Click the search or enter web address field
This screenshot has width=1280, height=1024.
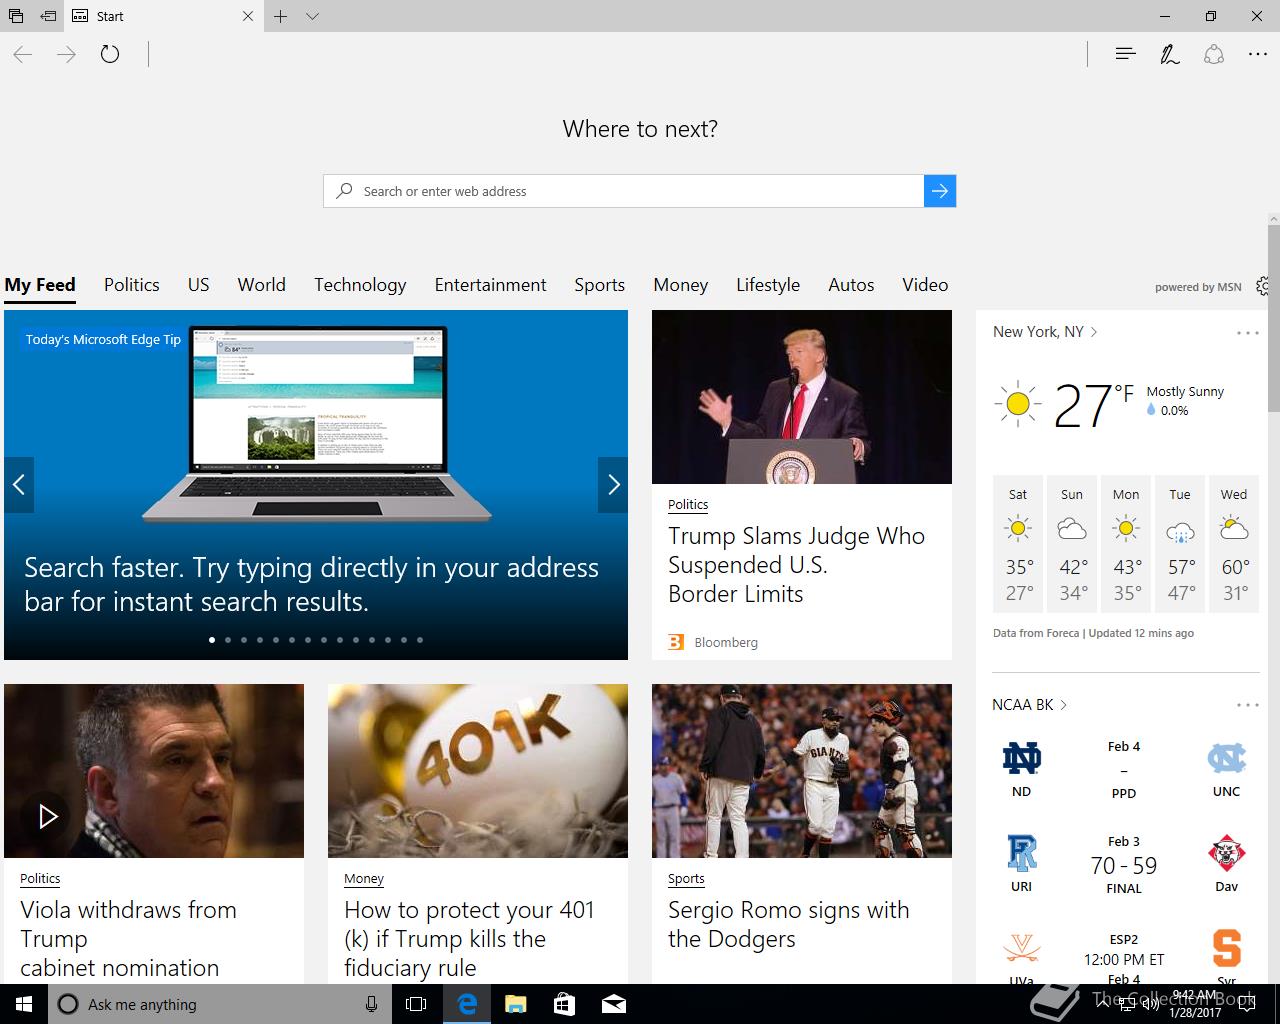[624, 191]
